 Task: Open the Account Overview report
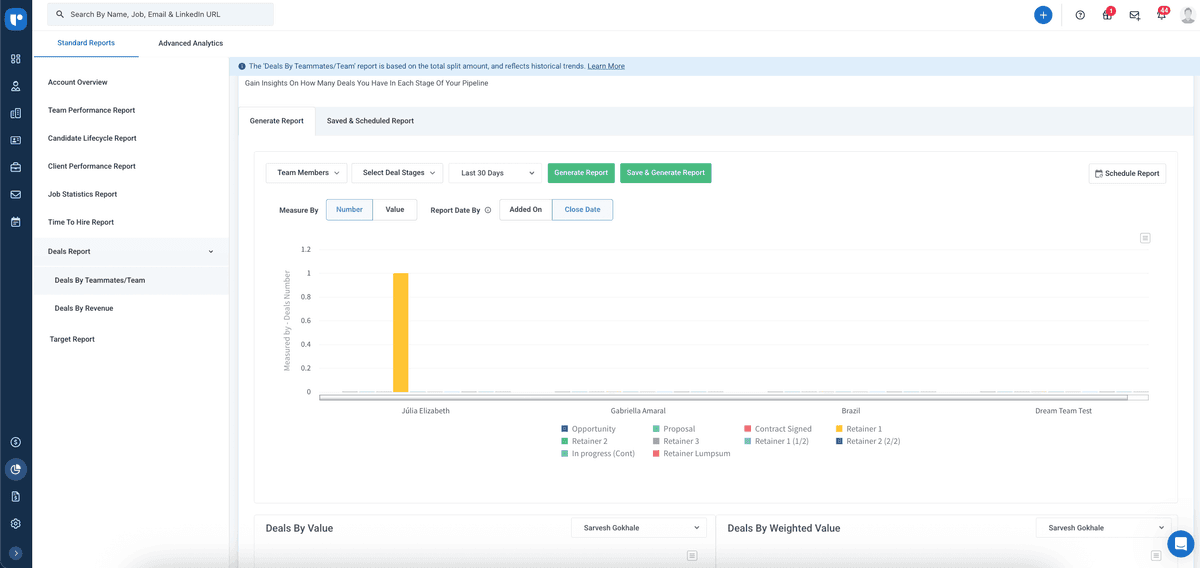[x=78, y=82]
